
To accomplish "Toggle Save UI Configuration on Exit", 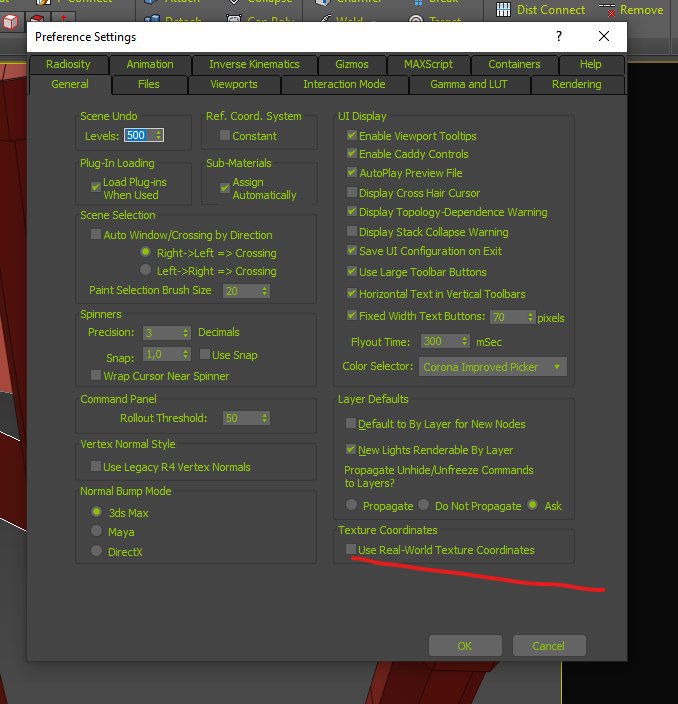I will coord(352,250).
